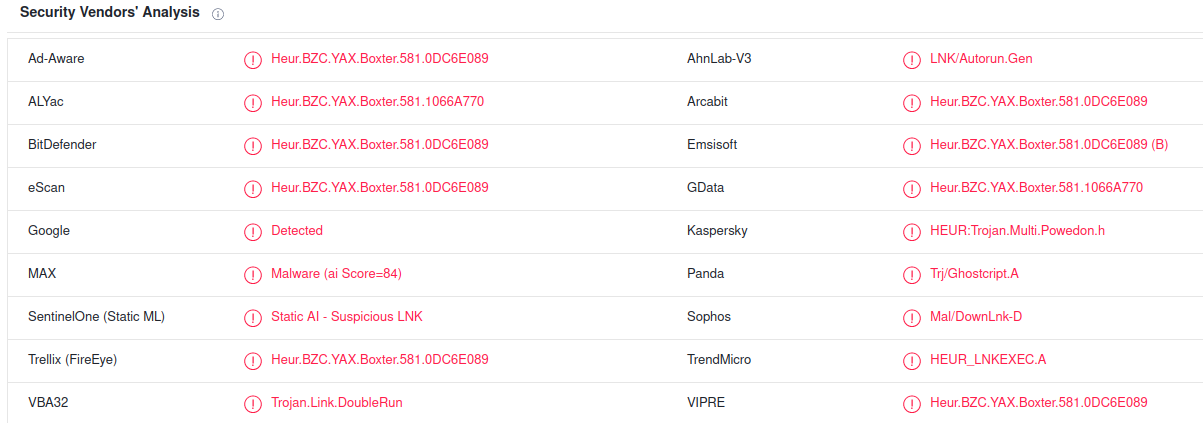
Task: Click the Emsisoft detection ending in (B)
Action: point(1049,144)
